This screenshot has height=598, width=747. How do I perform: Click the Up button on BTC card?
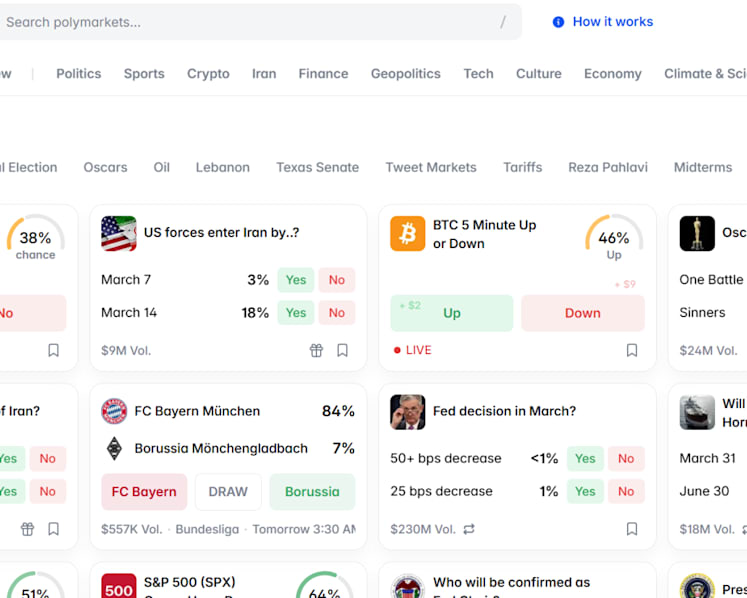click(x=452, y=313)
